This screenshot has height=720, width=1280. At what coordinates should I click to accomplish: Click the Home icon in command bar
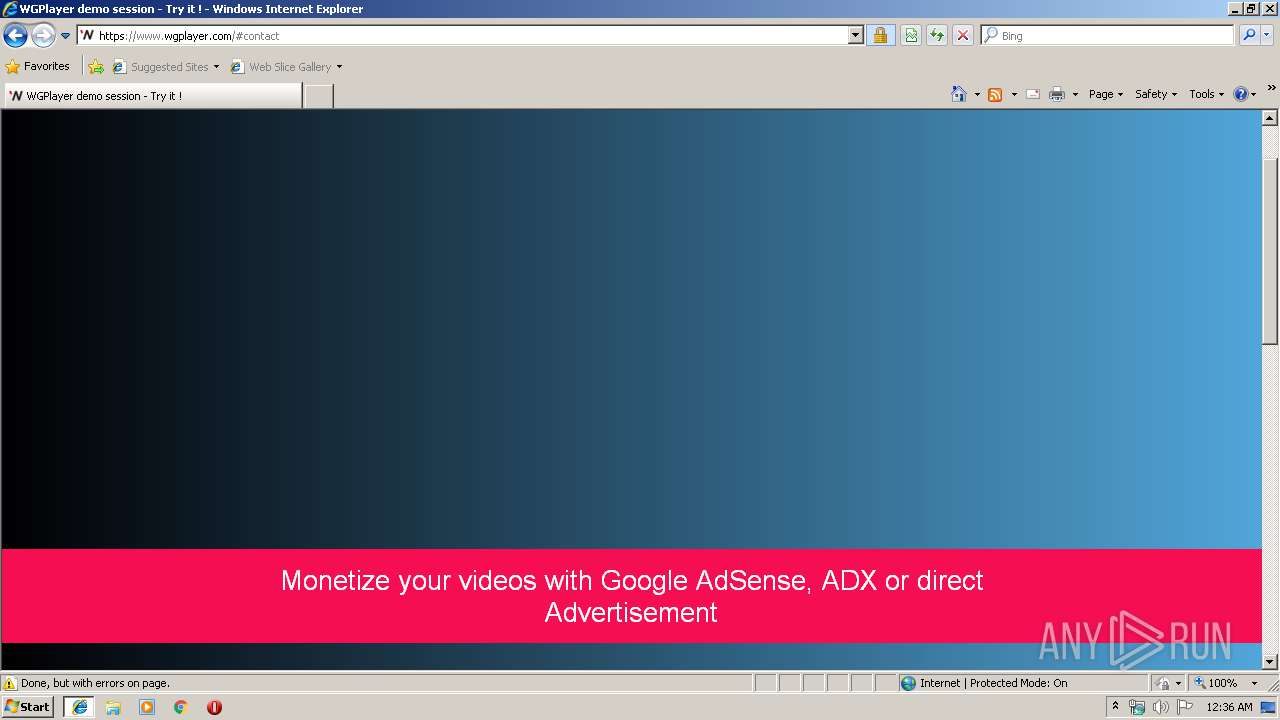[x=959, y=94]
